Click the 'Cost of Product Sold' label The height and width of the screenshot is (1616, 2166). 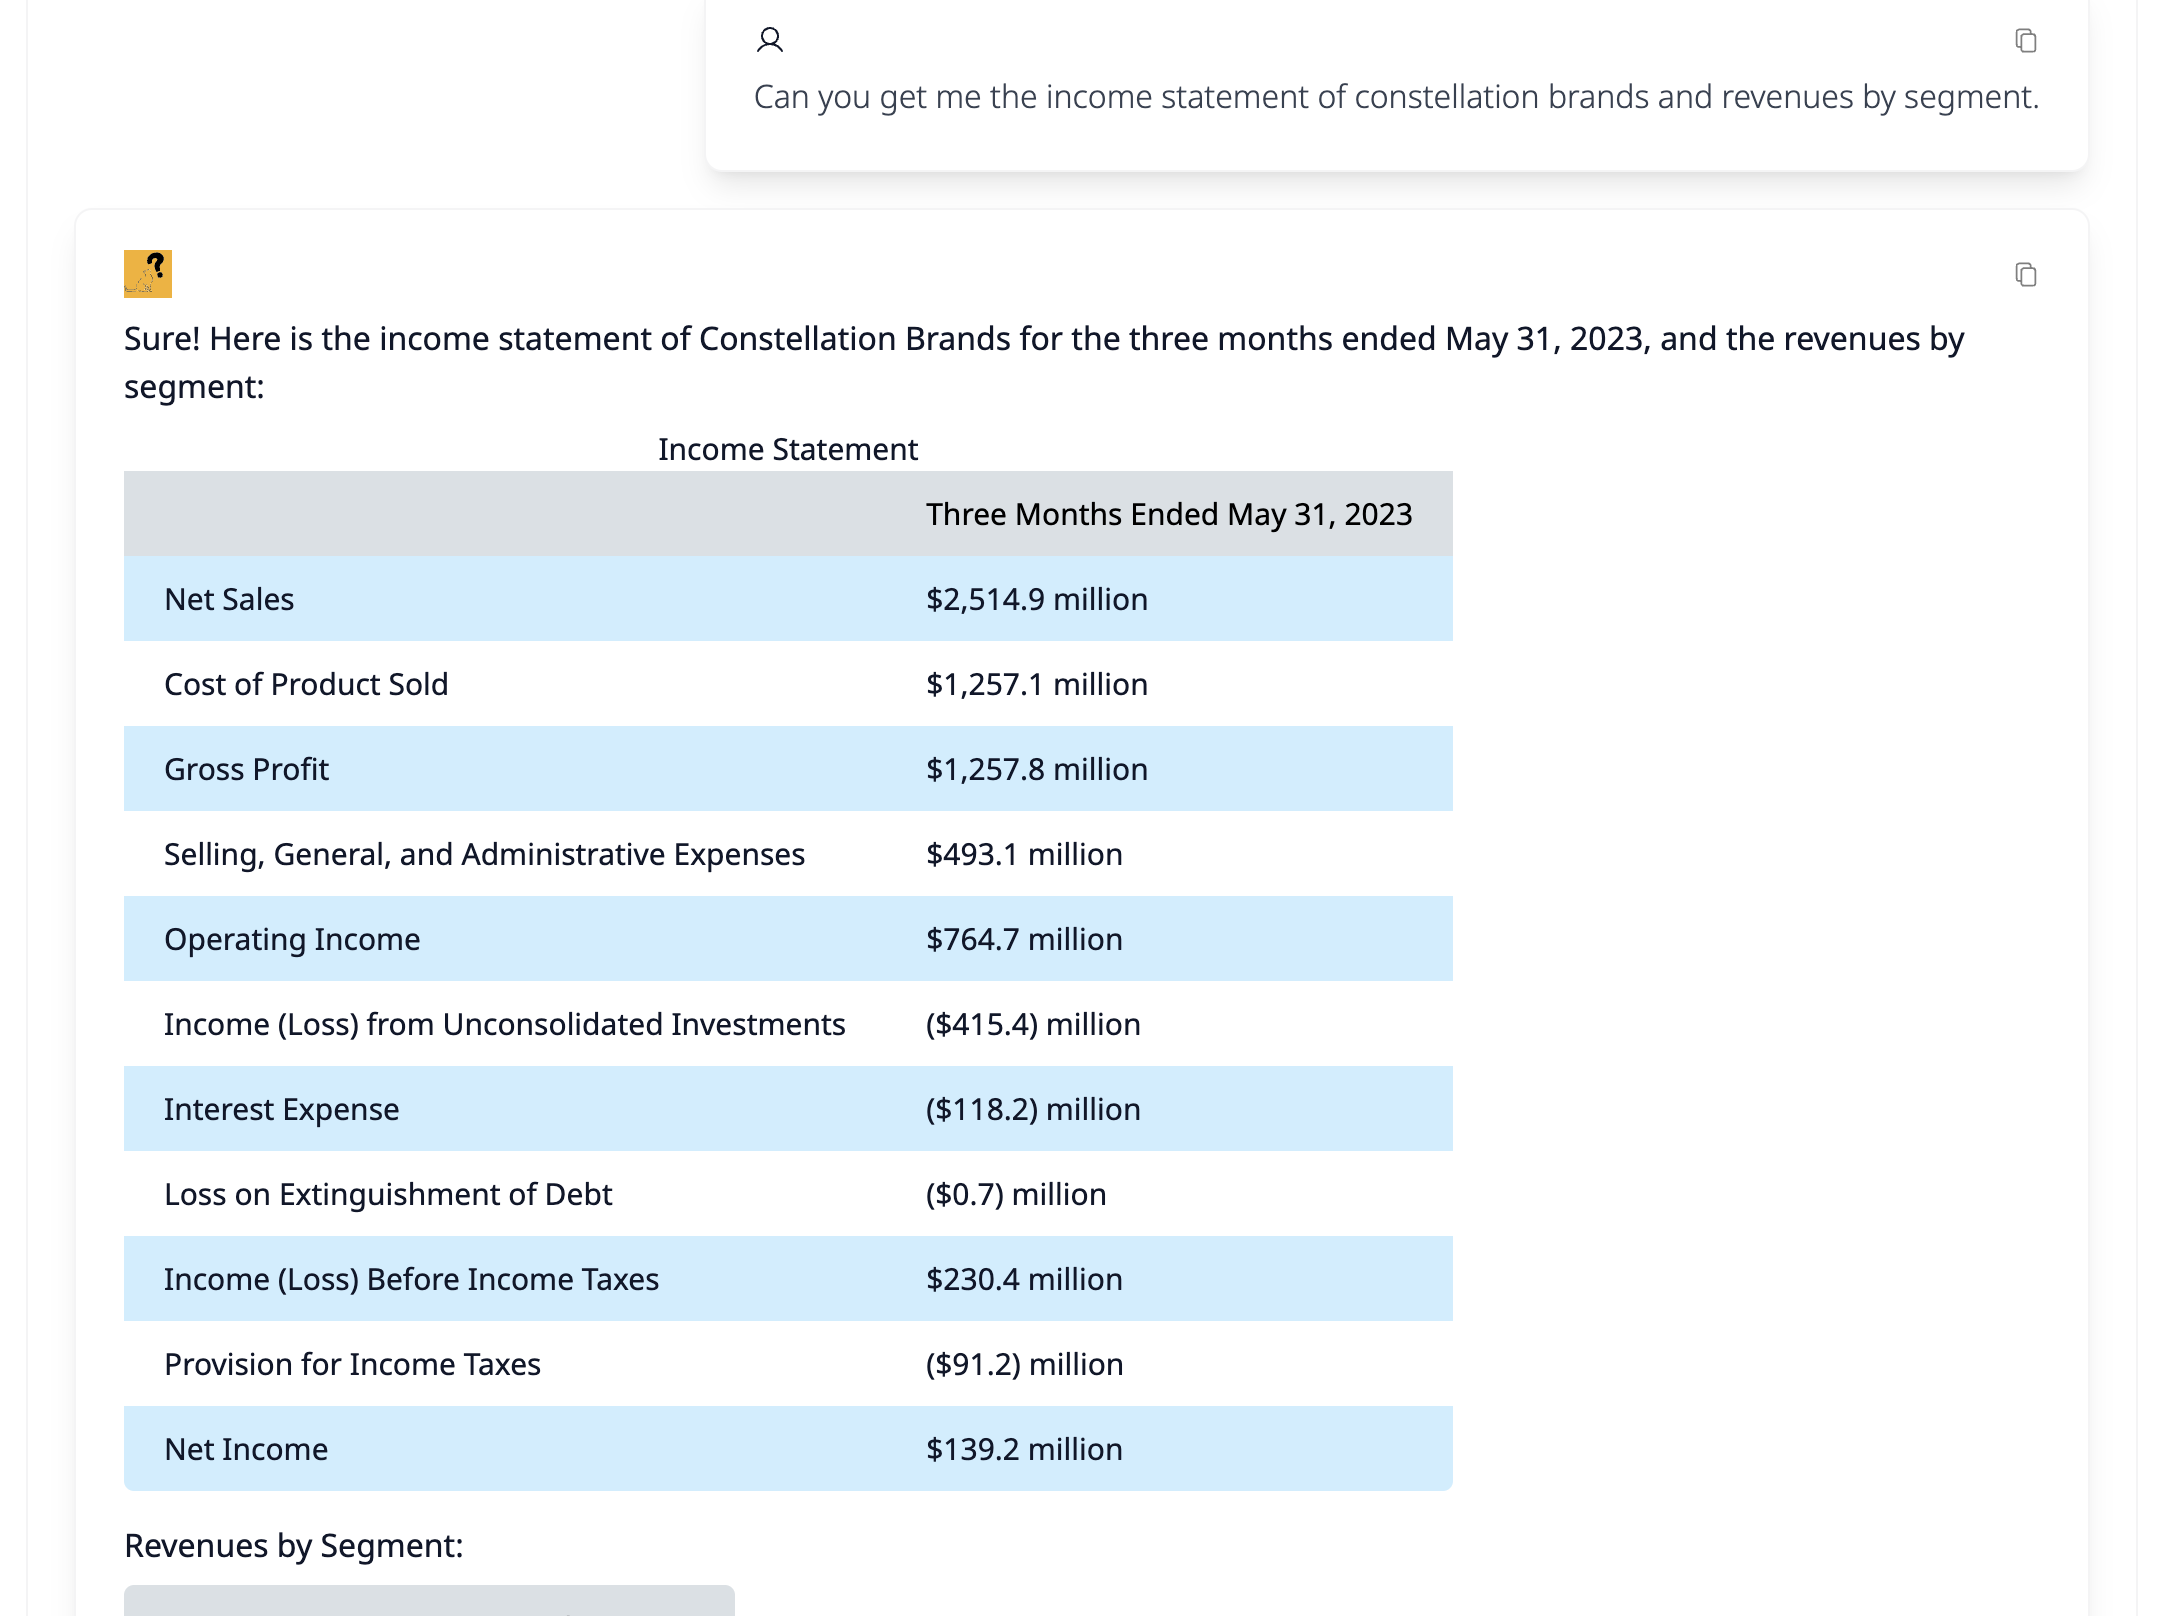[306, 684]
